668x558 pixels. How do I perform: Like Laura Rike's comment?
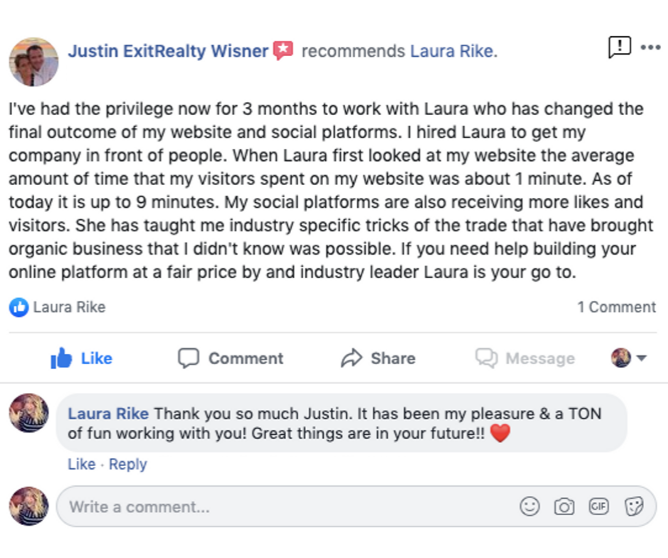point(81,464)
